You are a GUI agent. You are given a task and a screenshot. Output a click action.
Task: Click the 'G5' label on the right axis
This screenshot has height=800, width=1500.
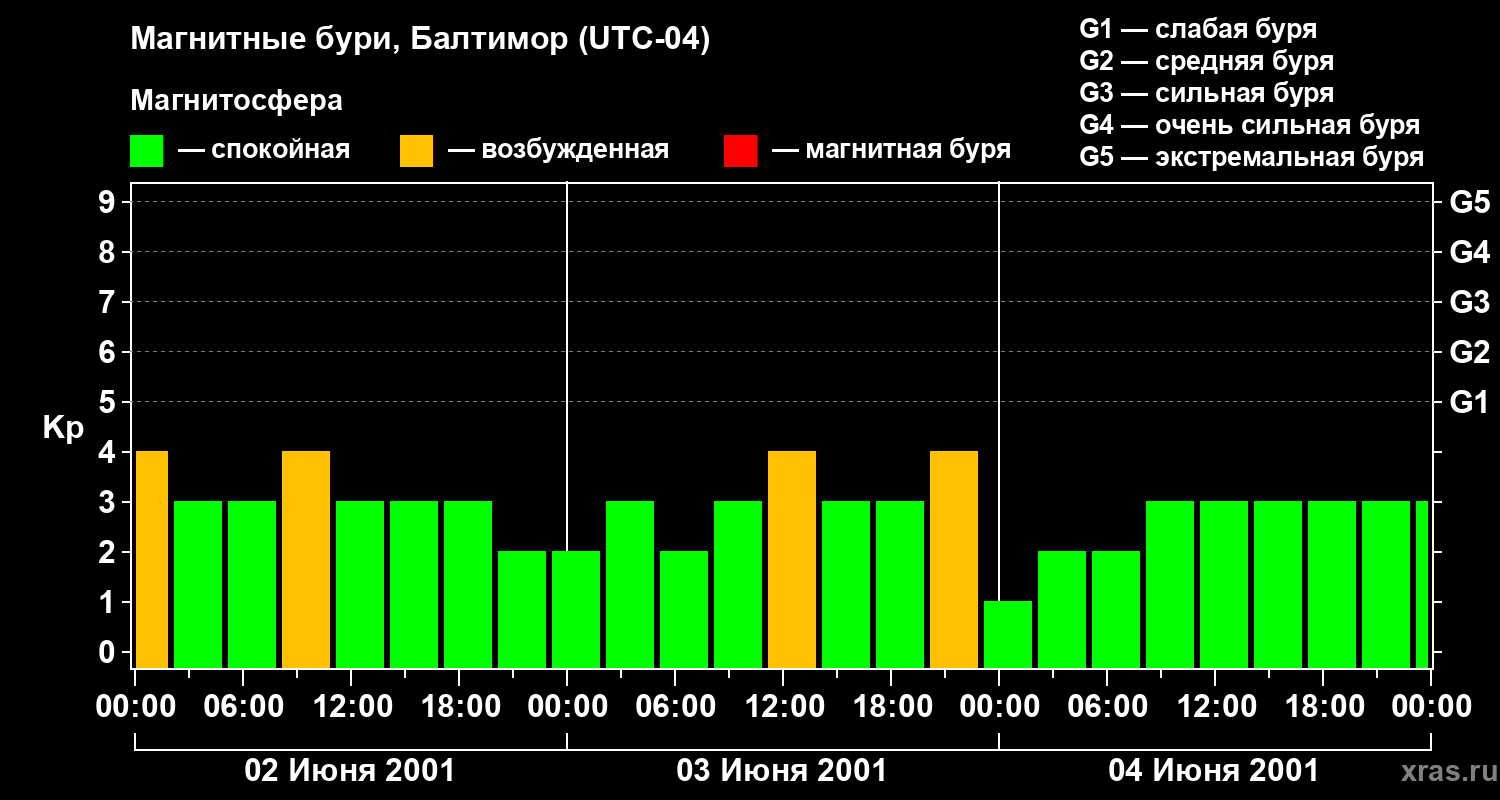click(x=1469, y=202)
